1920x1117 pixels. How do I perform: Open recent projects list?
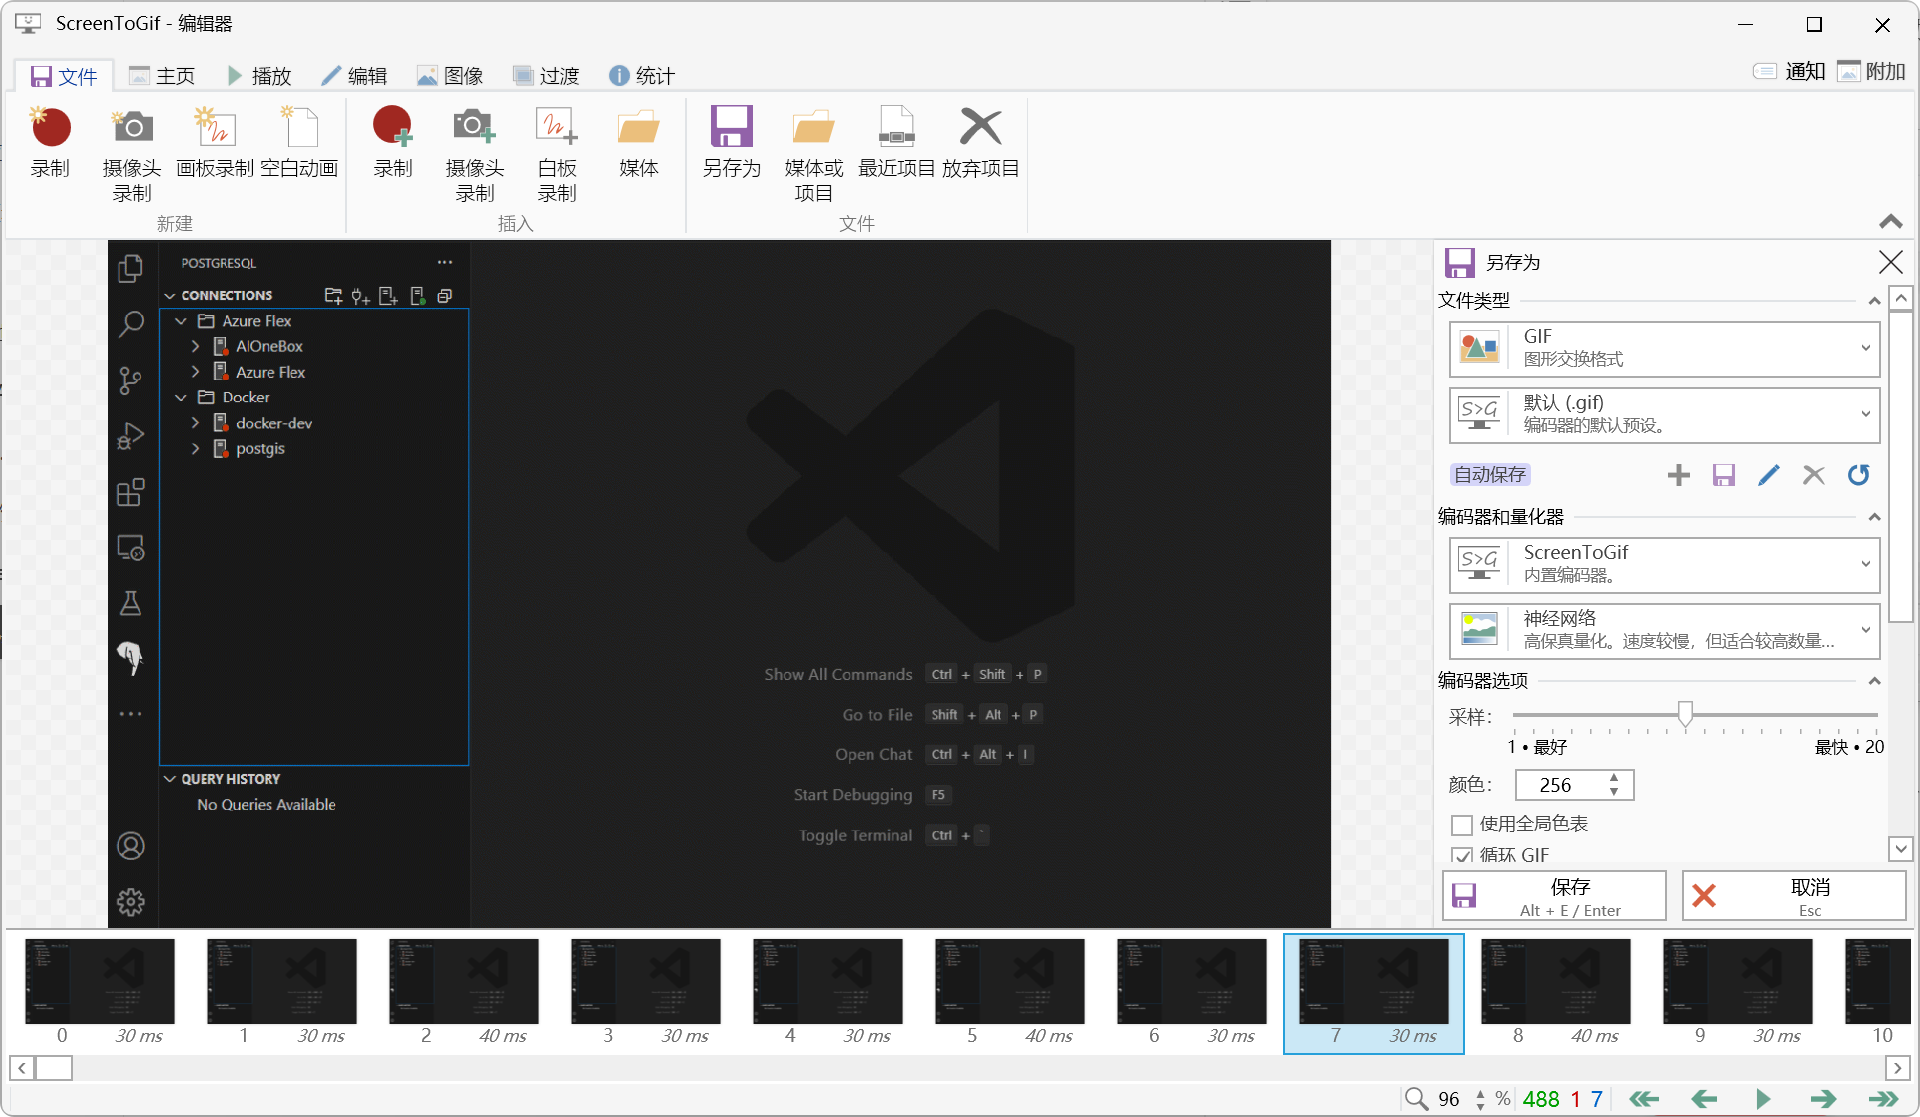[x=897, y=143]
